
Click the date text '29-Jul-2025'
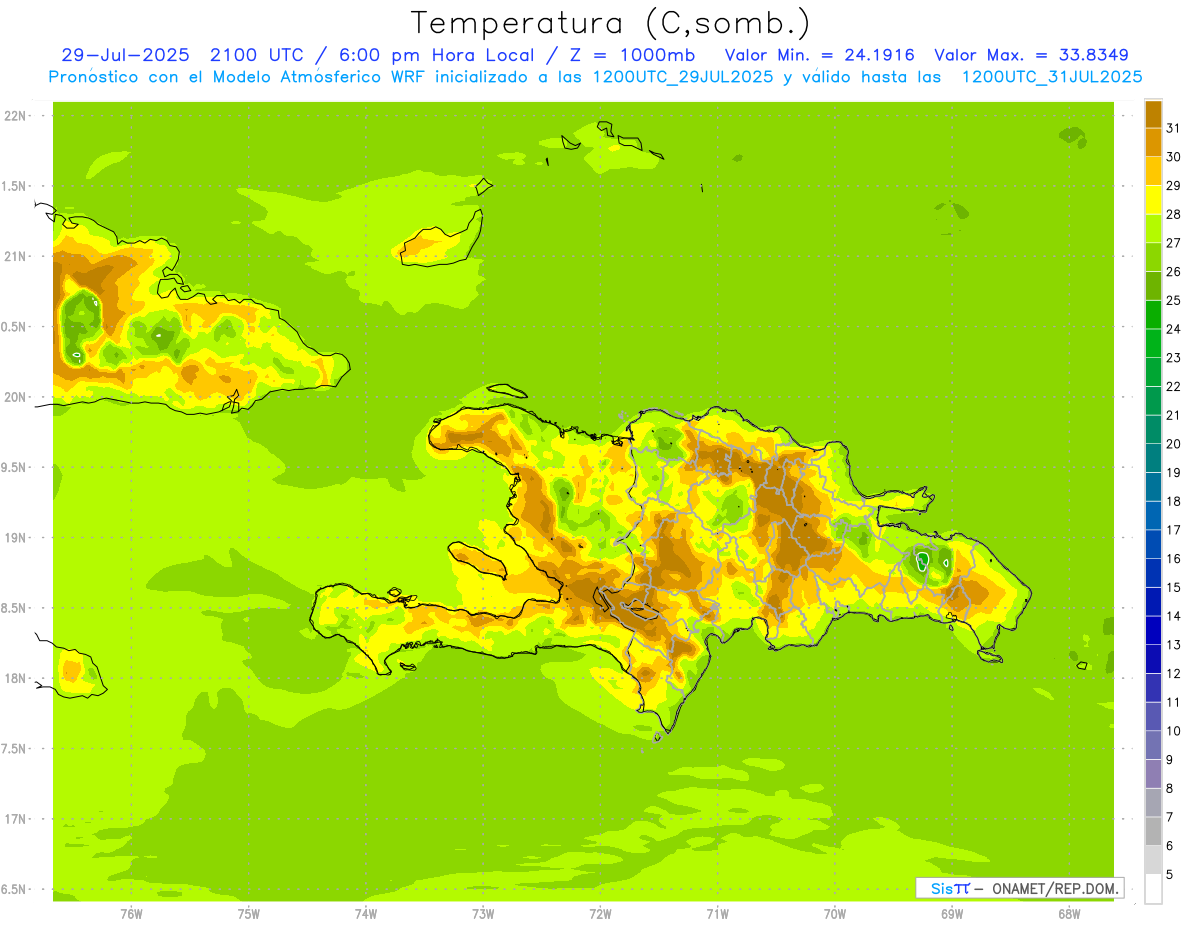(127, 55)
